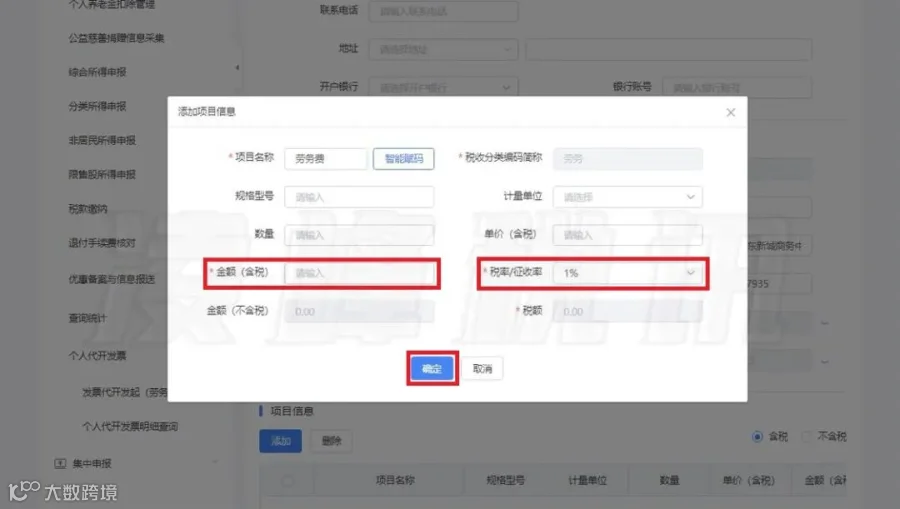Click the 单价（含税）input field in dialog
Image resolution: width=900 pixels, height=509 pixels.
[x=627, y=235]
